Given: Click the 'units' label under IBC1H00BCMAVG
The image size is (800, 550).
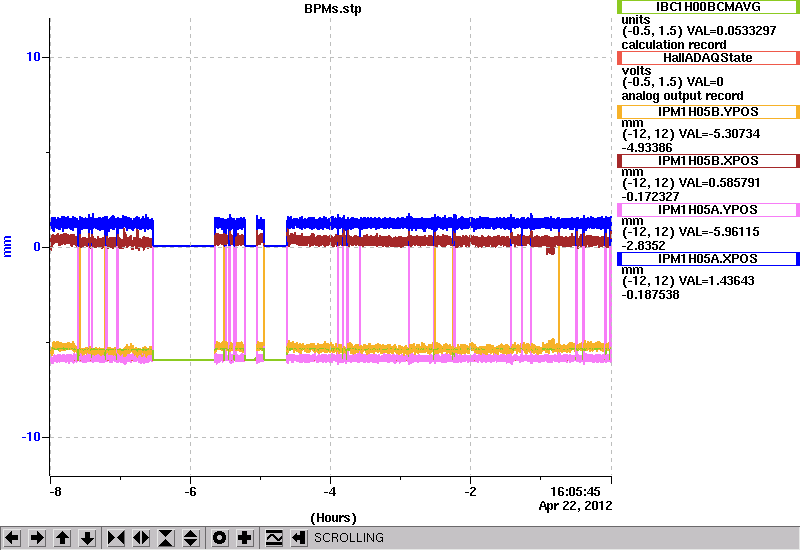Looking at the screenshot, I should pos(636,20).
